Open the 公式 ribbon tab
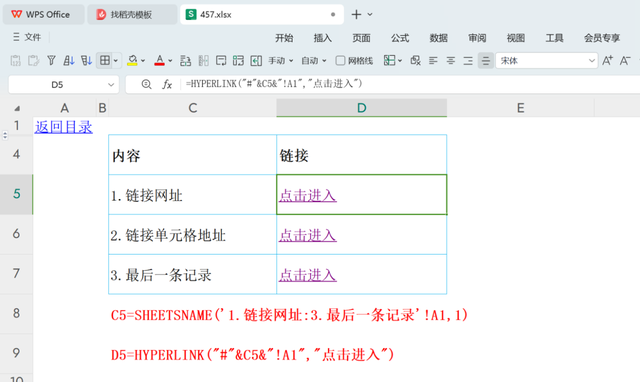This screenshot has width=640, height=382. click(400, 38)
